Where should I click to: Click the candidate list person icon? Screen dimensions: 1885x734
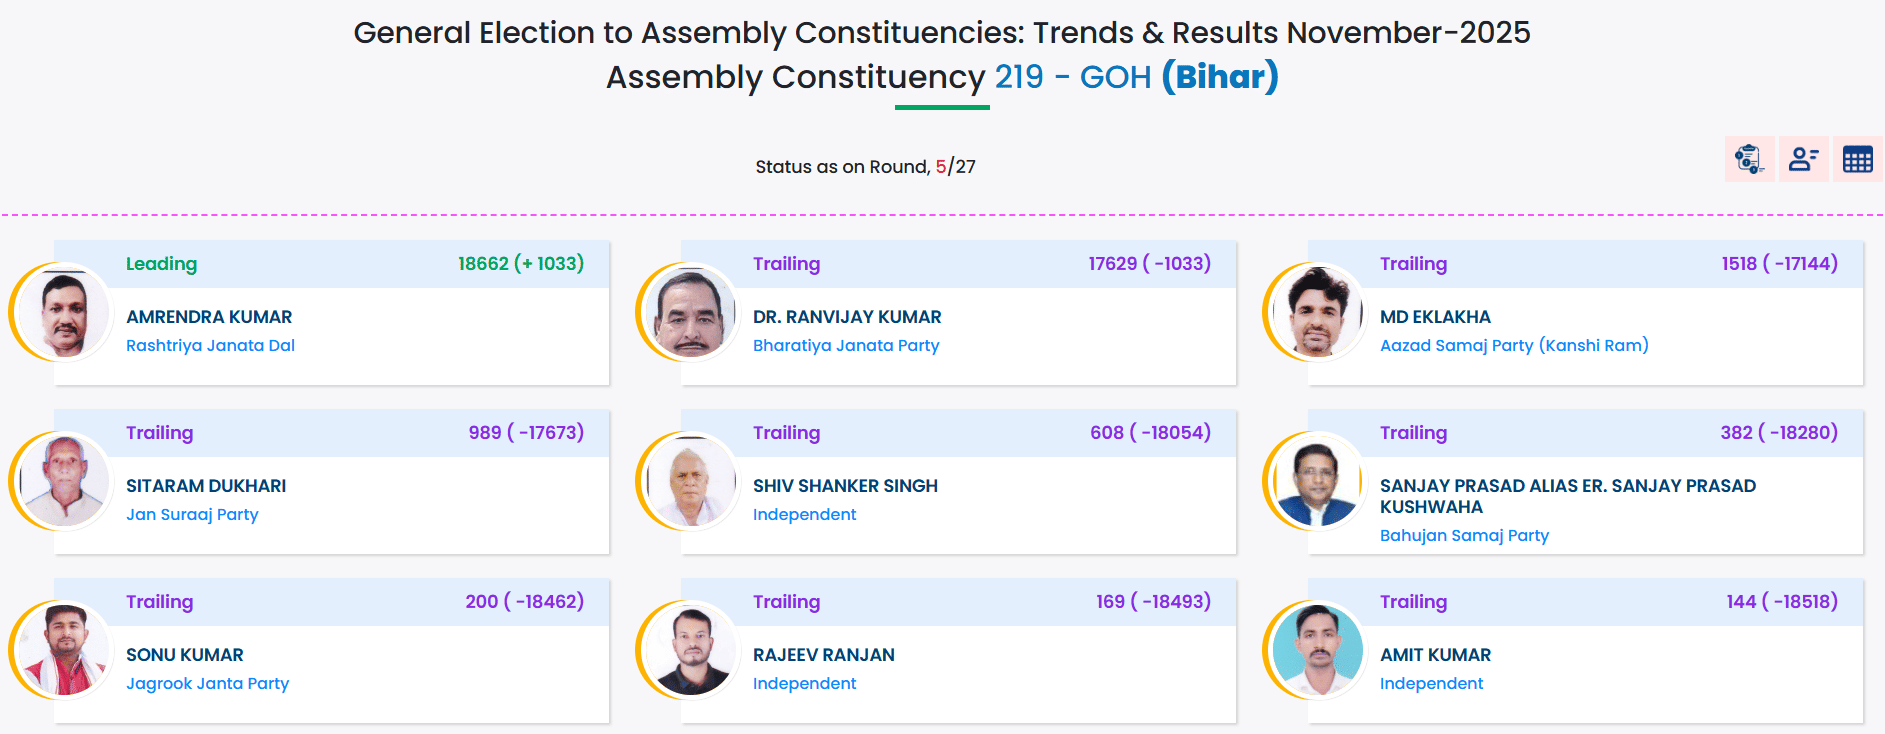[1803, 159]
